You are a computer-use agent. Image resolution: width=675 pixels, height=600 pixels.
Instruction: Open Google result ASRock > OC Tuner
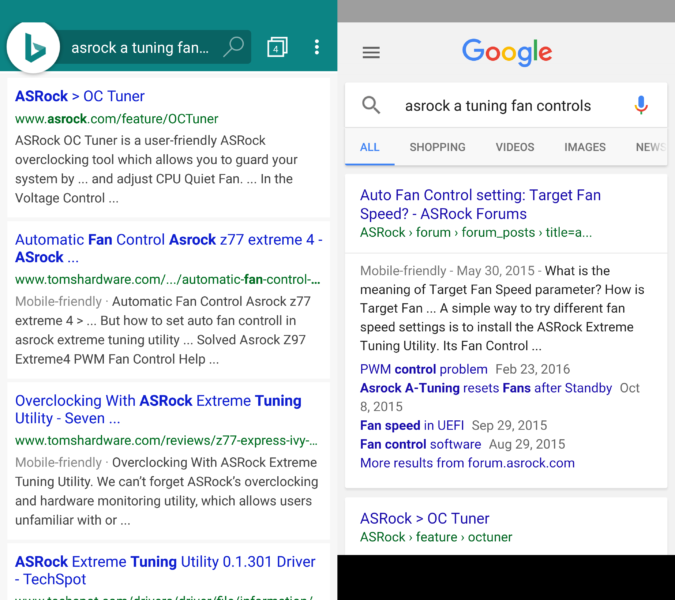click(424, 519)
